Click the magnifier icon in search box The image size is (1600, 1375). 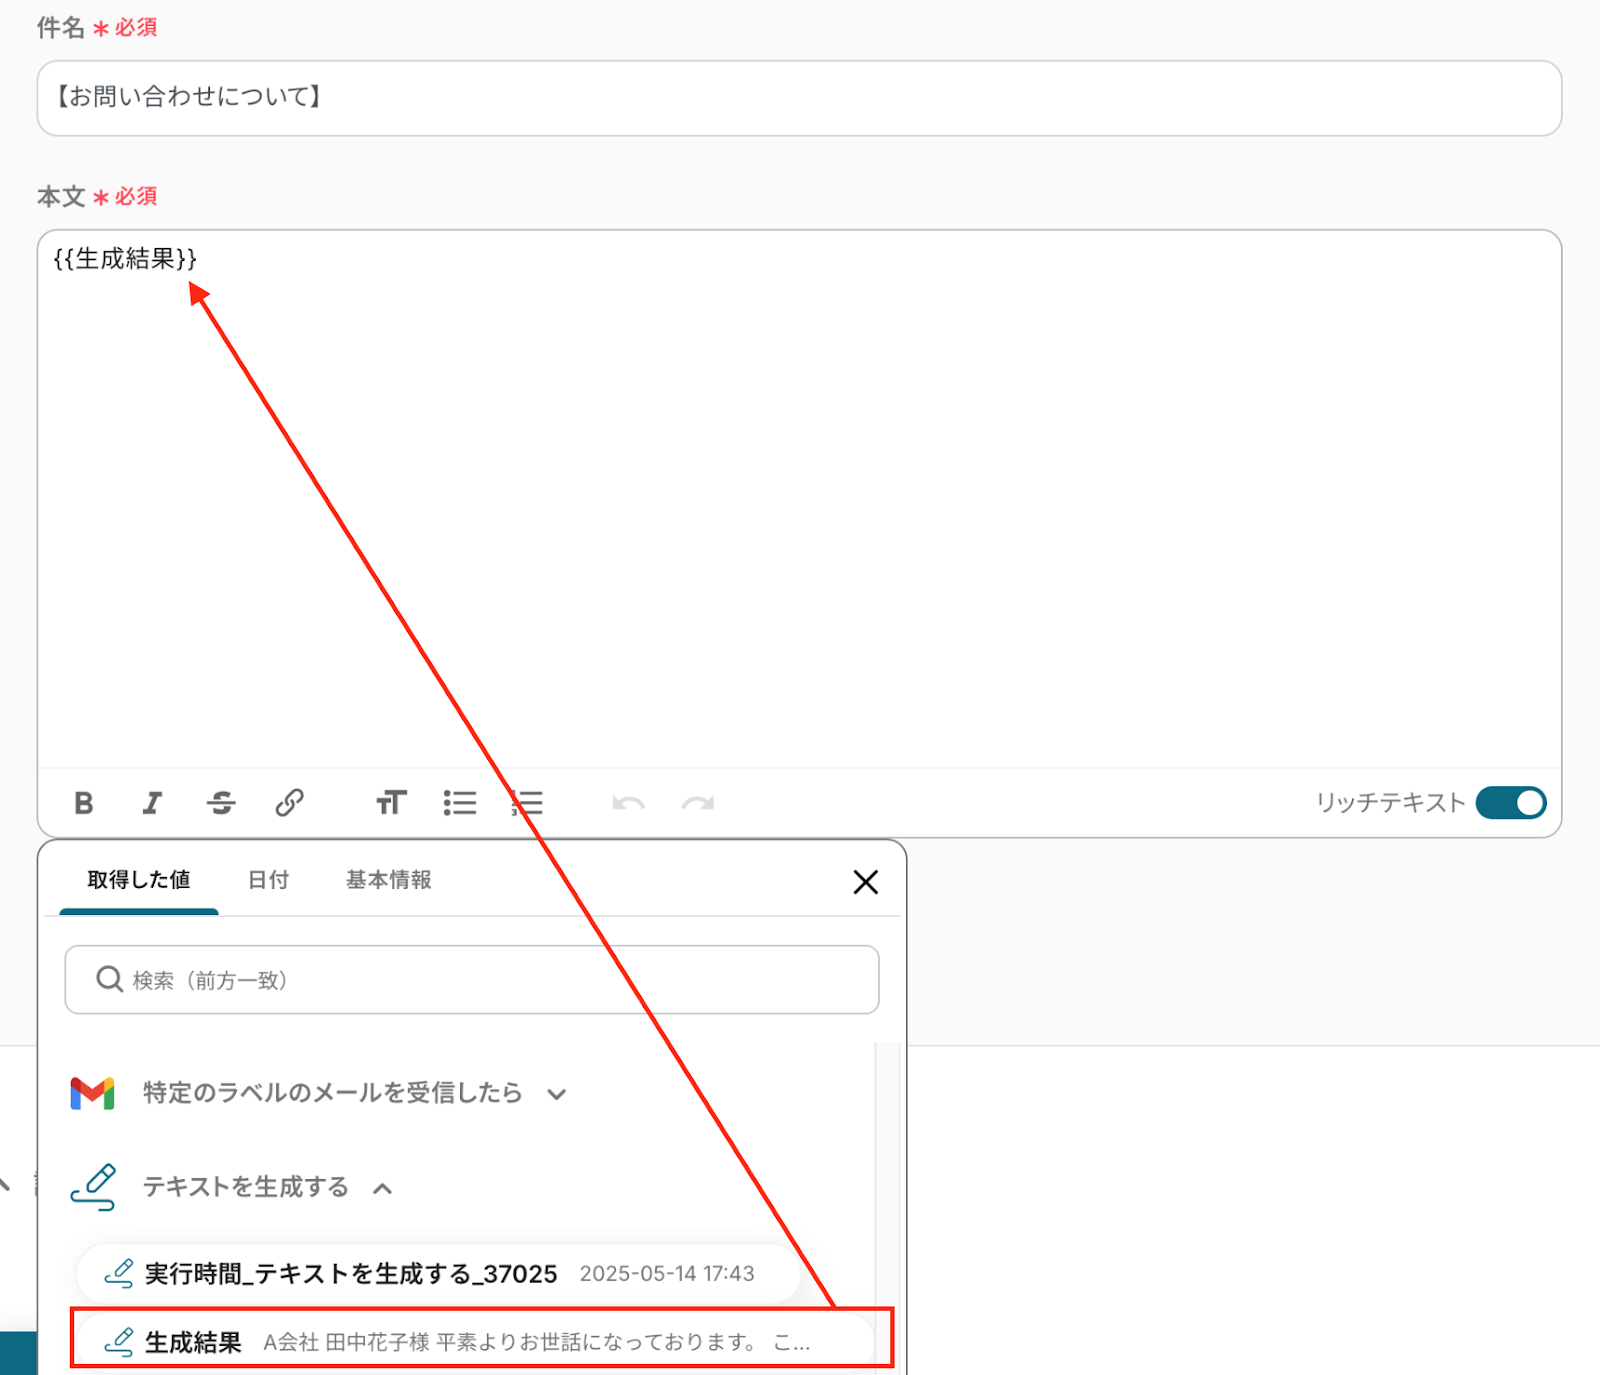point(109,980)
